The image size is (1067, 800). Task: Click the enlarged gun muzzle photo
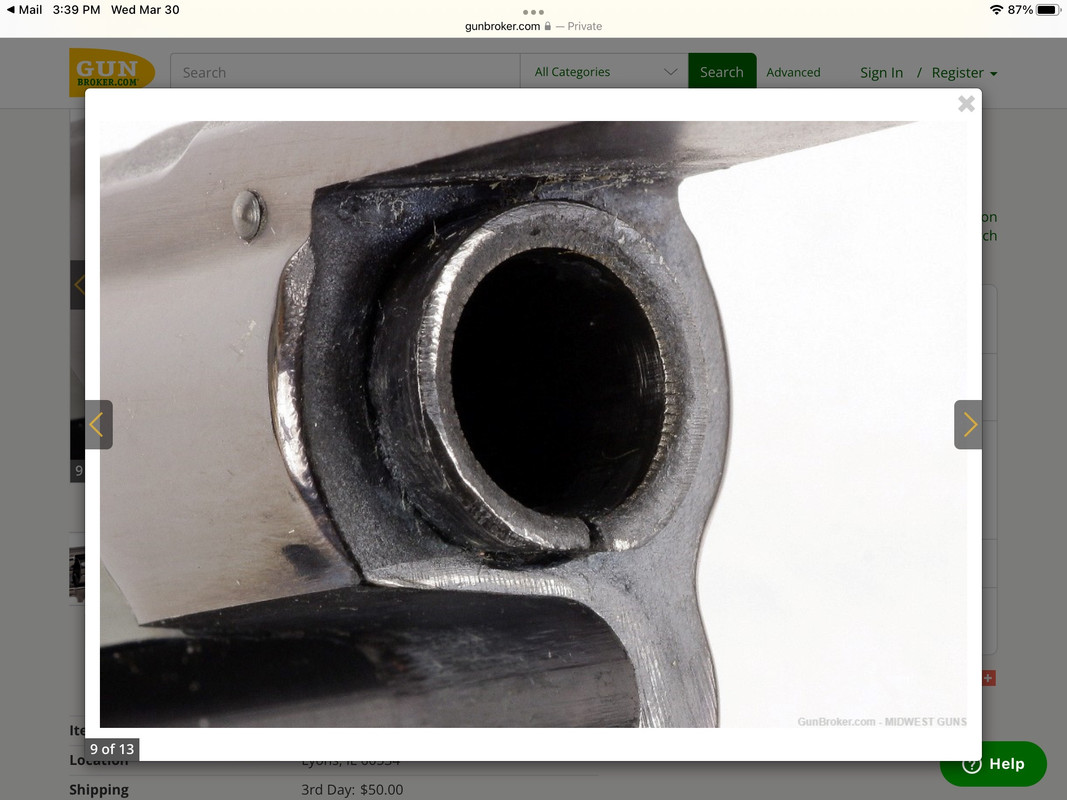point(534,424)
